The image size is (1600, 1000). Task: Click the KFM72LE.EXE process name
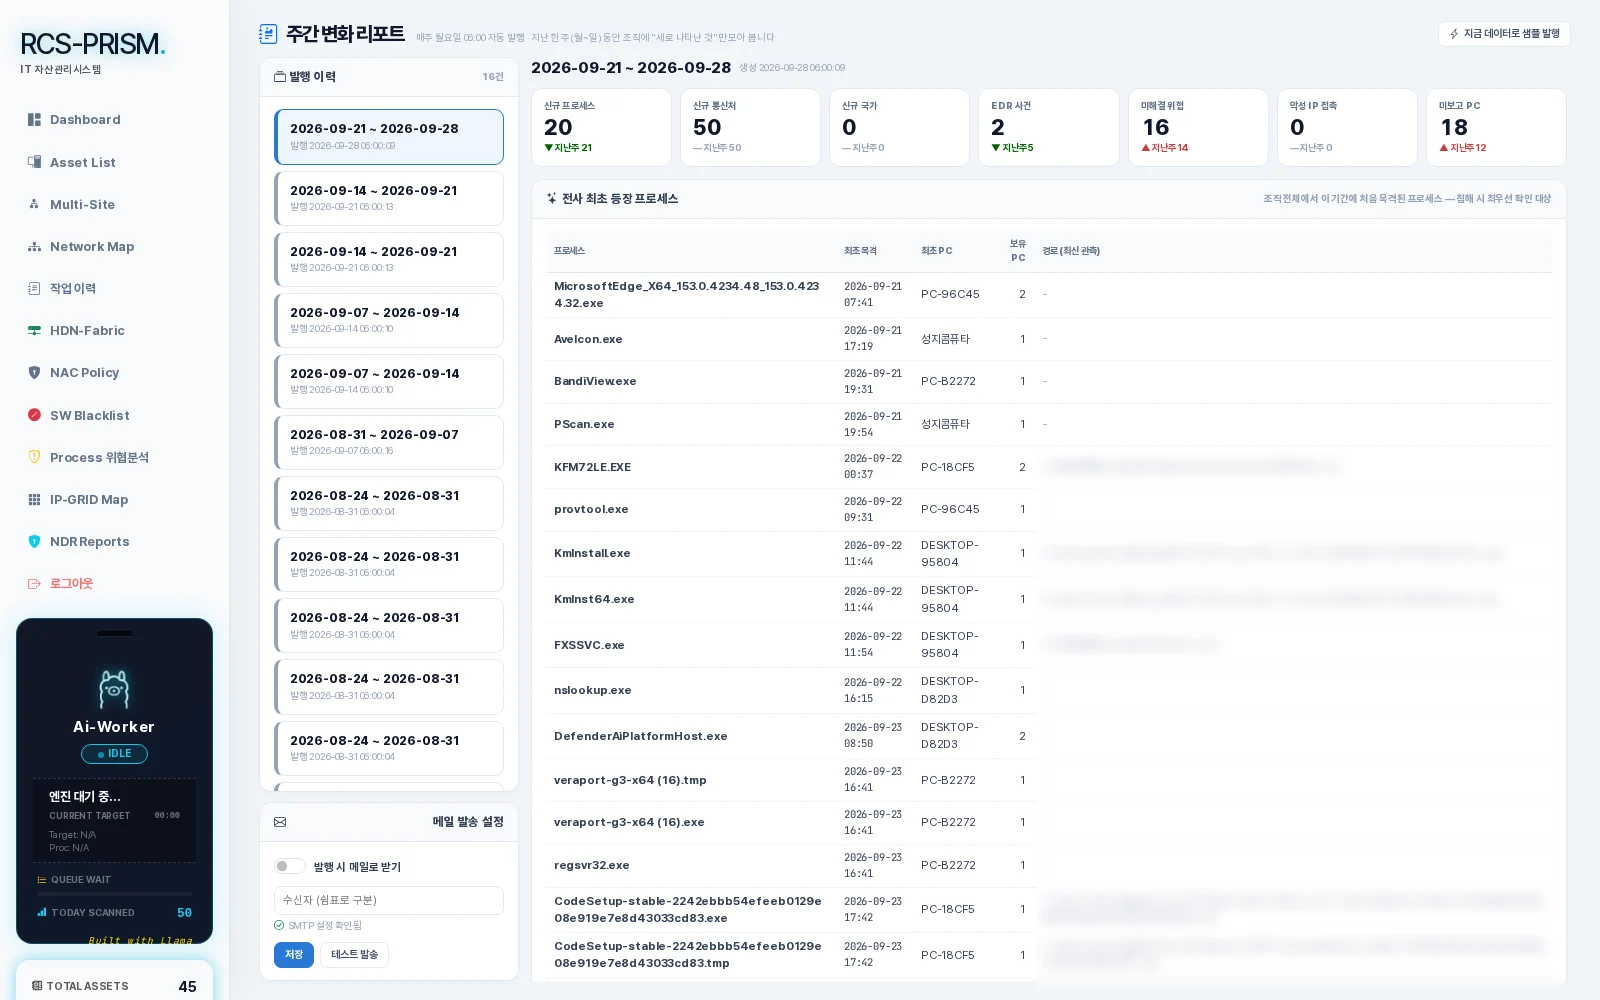point(592,468)
